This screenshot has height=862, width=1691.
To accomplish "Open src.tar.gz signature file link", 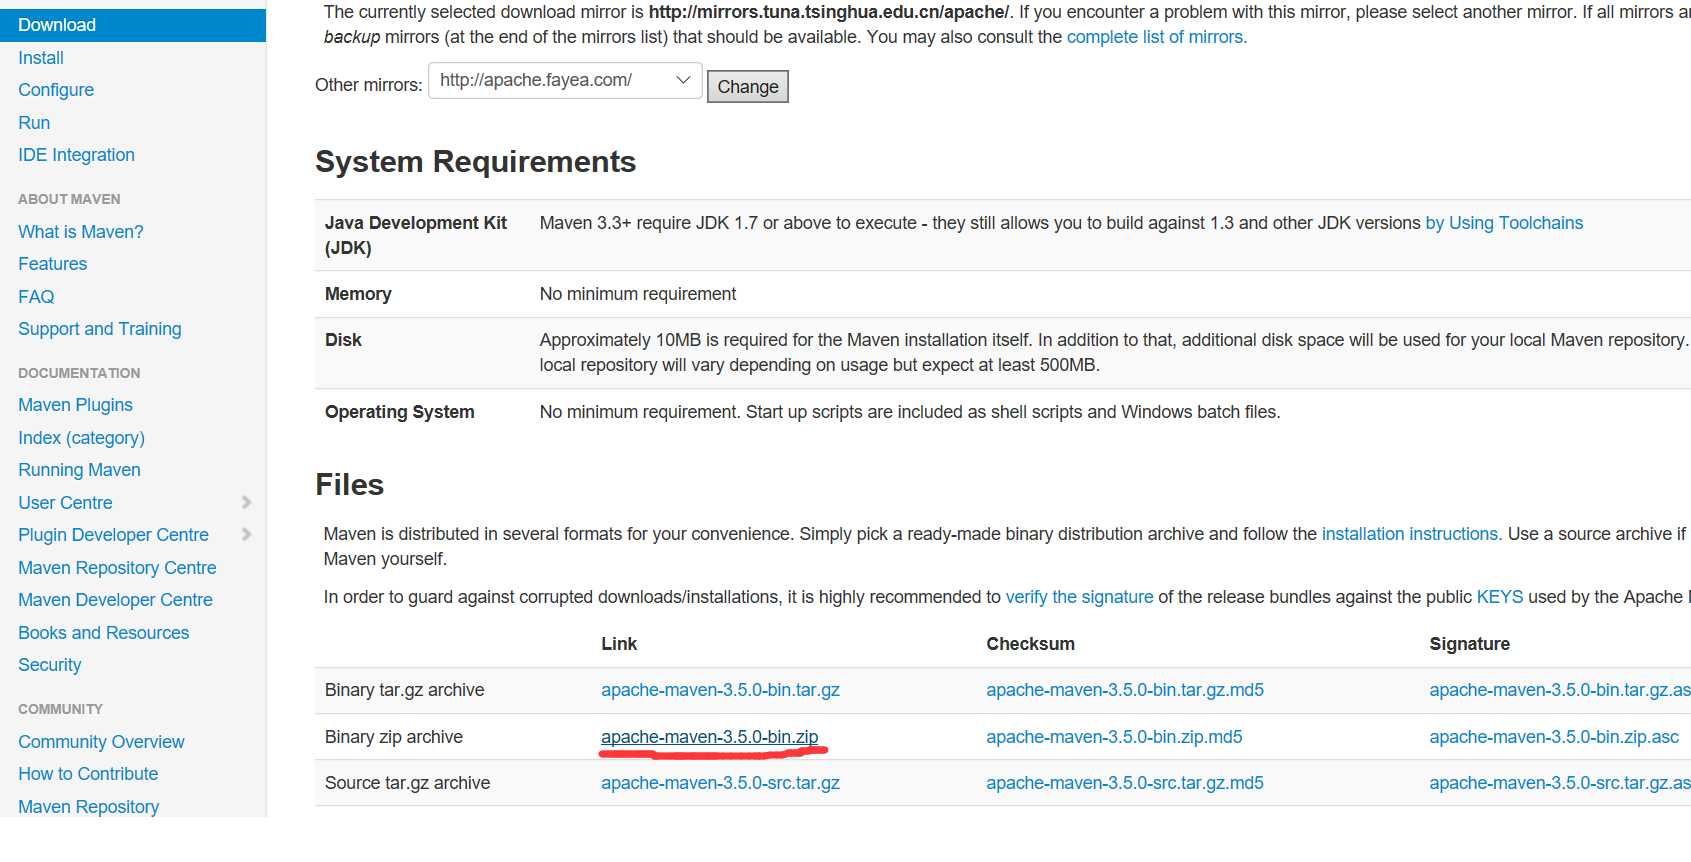I will pos(1560,783).
